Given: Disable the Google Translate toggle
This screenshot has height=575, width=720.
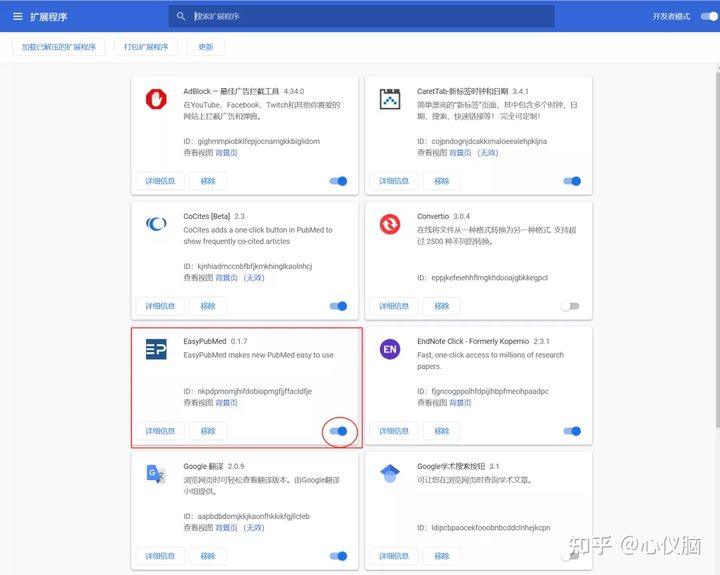Looking at the screenshot, I should pos(338,556).
